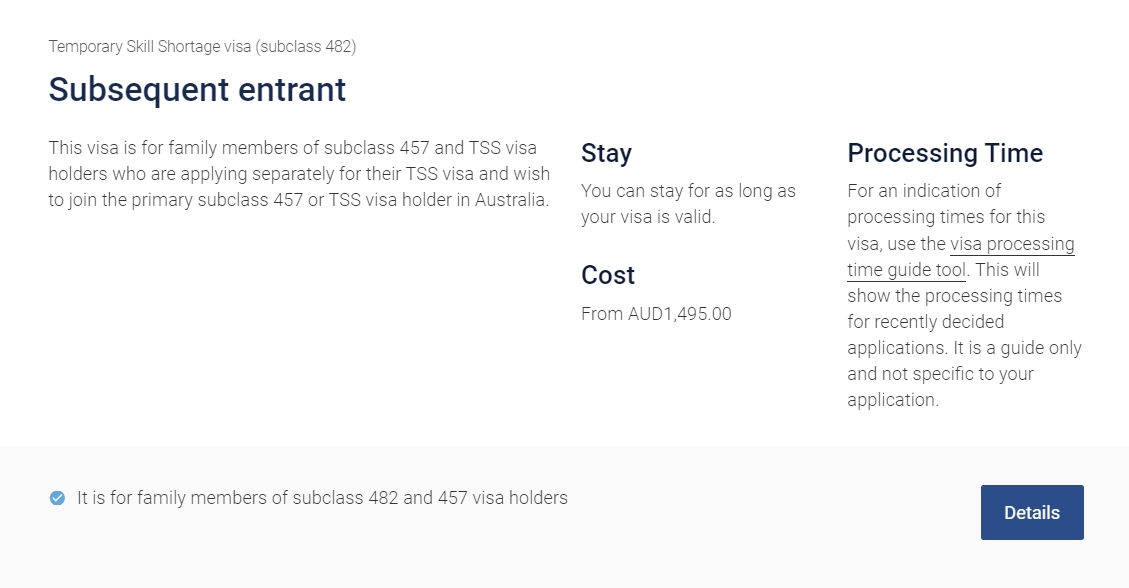The width and height of the screenshot is (1129, 588).
Task: Click the Details button
Action: point(1031,512)
